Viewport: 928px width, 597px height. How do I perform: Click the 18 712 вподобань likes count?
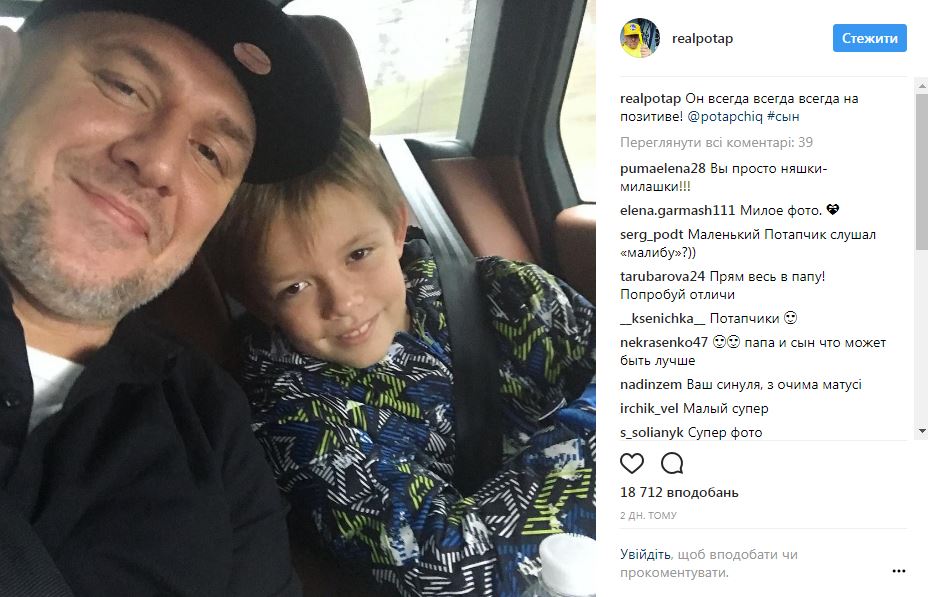click(x=679, y=492)
